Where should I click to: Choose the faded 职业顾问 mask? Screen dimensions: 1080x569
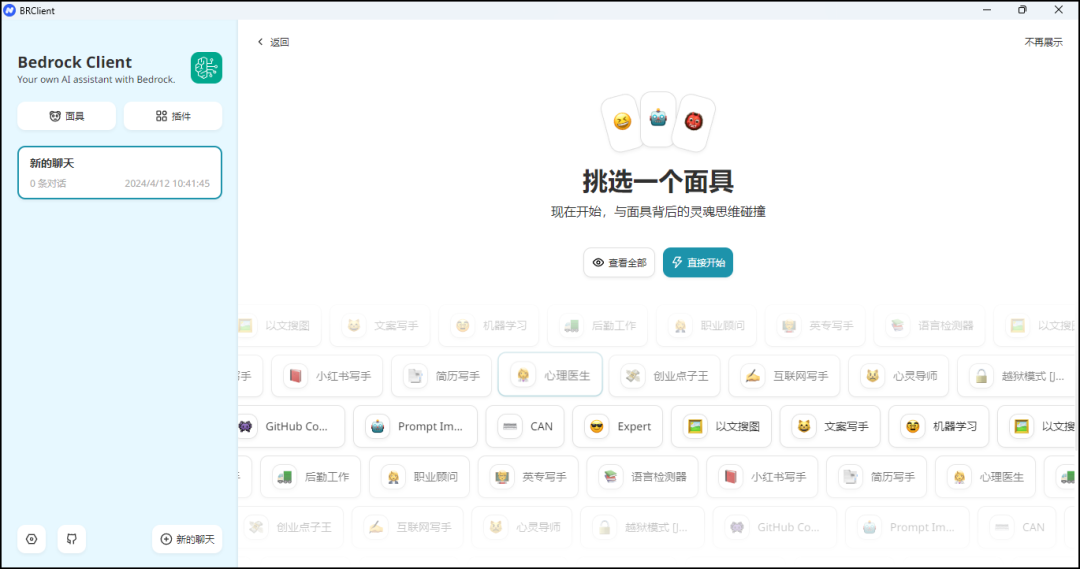pos(707,325)
